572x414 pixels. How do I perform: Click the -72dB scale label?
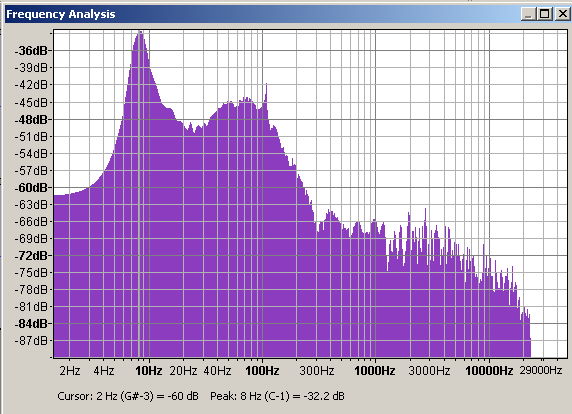click(31, 256)
